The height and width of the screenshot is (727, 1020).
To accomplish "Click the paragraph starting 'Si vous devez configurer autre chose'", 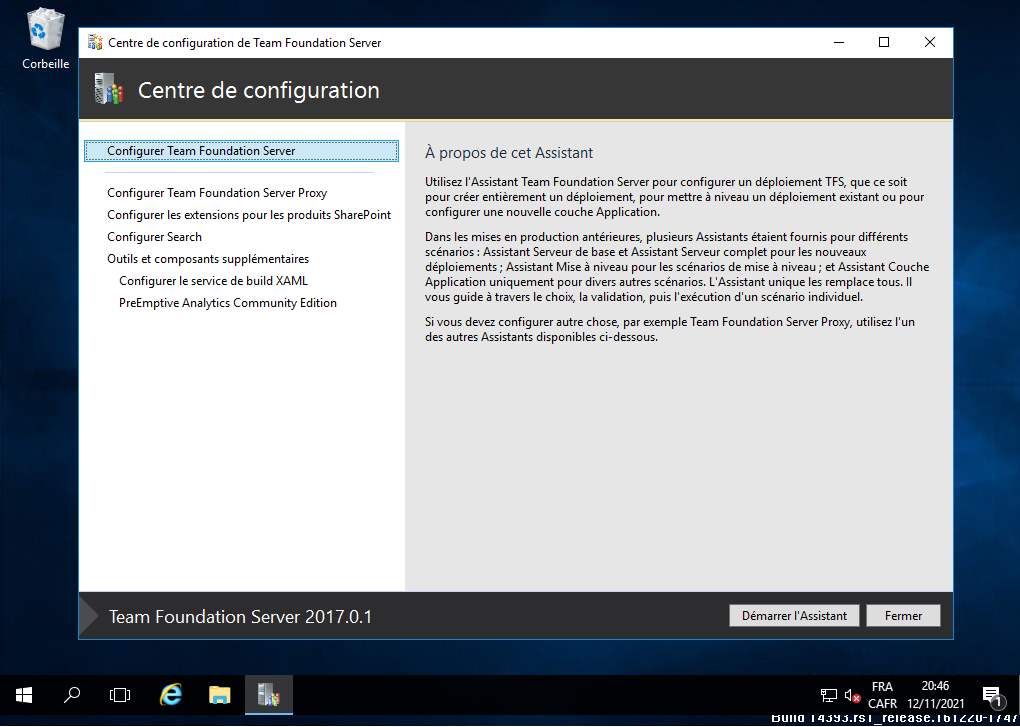I will 670,330.
